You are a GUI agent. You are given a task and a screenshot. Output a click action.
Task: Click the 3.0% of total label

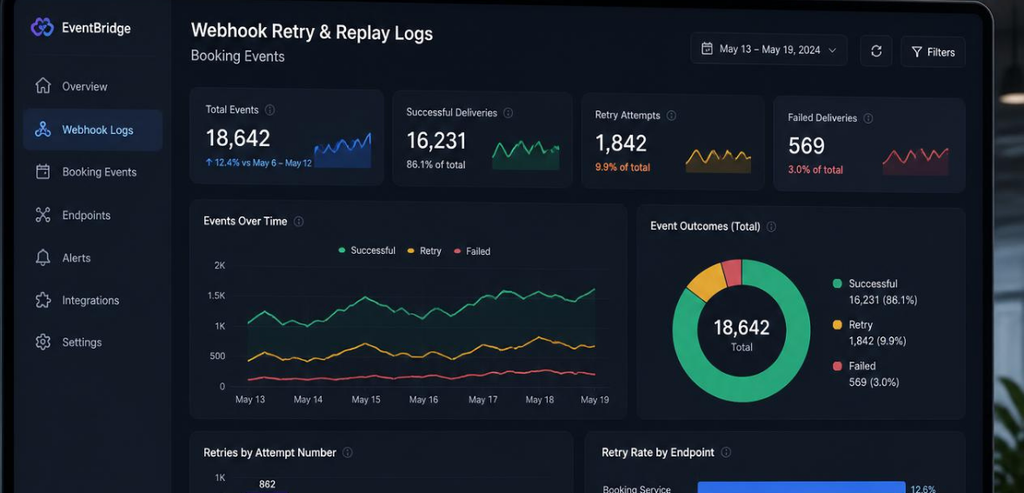(x=815, y=170)
